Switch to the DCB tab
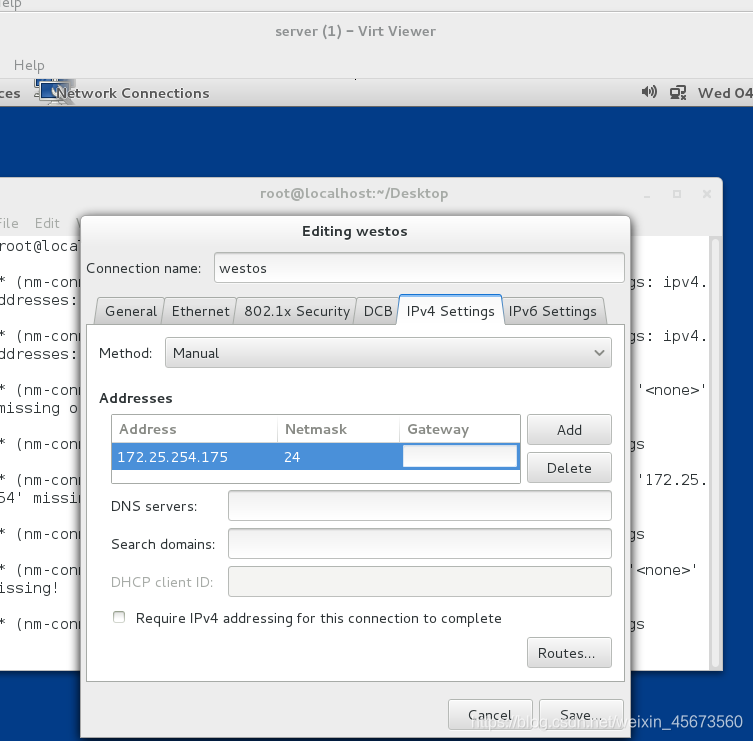753x741 pixels. pos(378,311)
